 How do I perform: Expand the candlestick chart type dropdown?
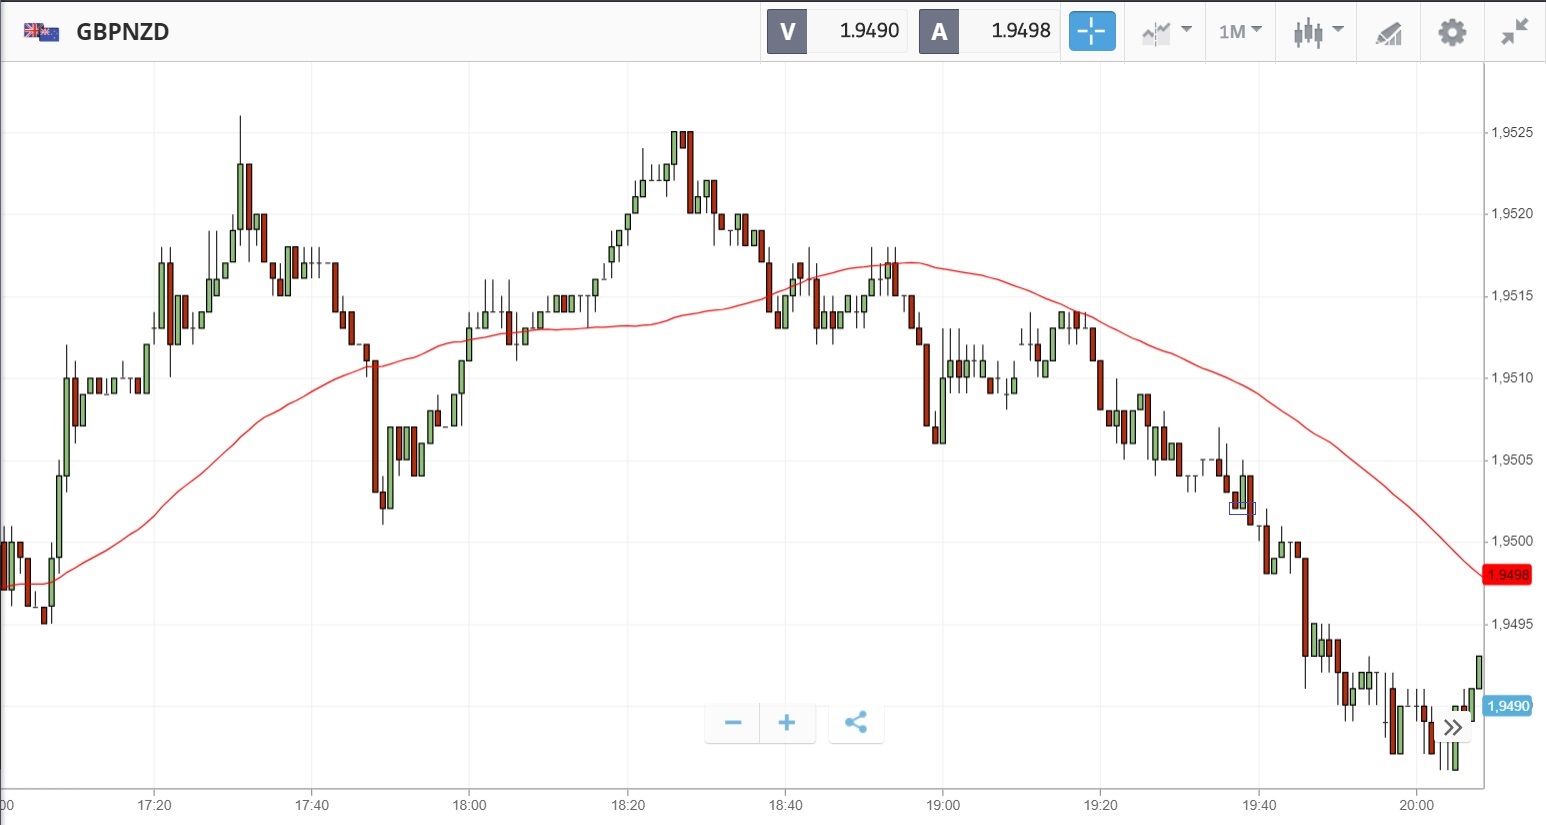pos(1317,32)
